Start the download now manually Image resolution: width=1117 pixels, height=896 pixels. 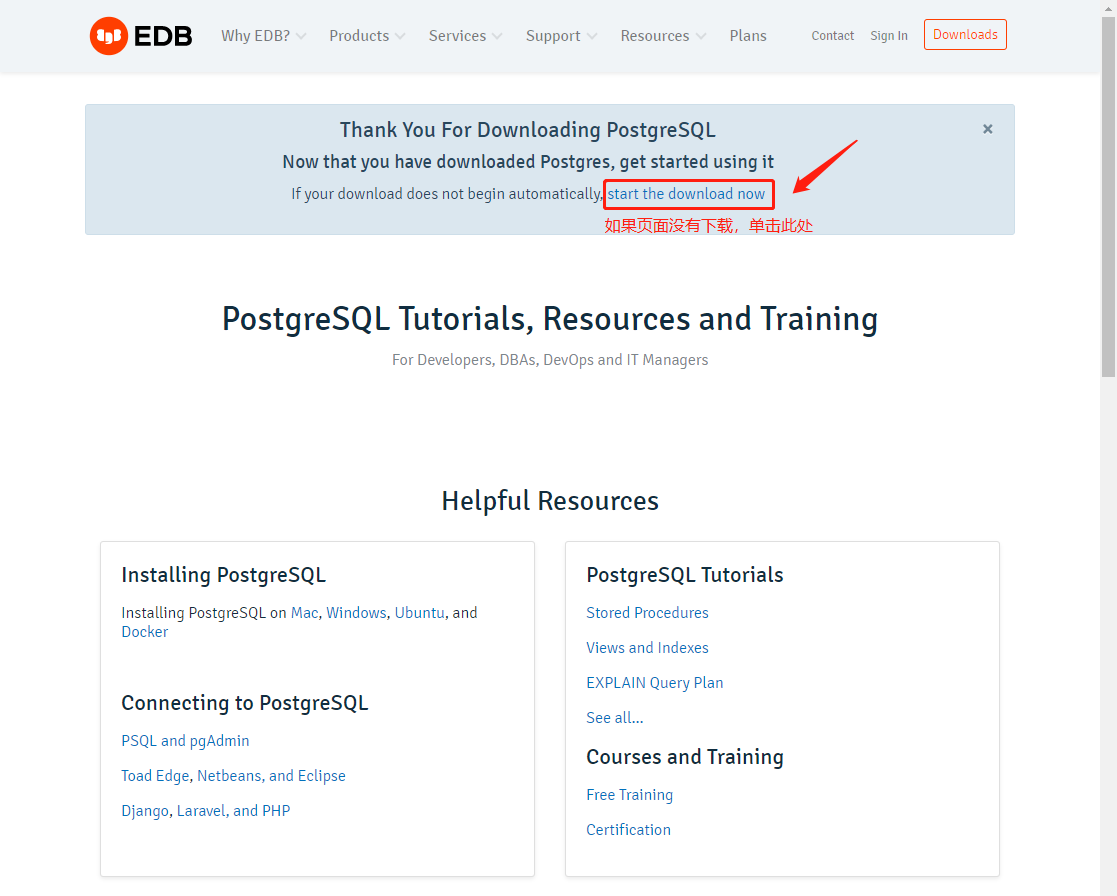pyautogui.click(x=688, y=193)
